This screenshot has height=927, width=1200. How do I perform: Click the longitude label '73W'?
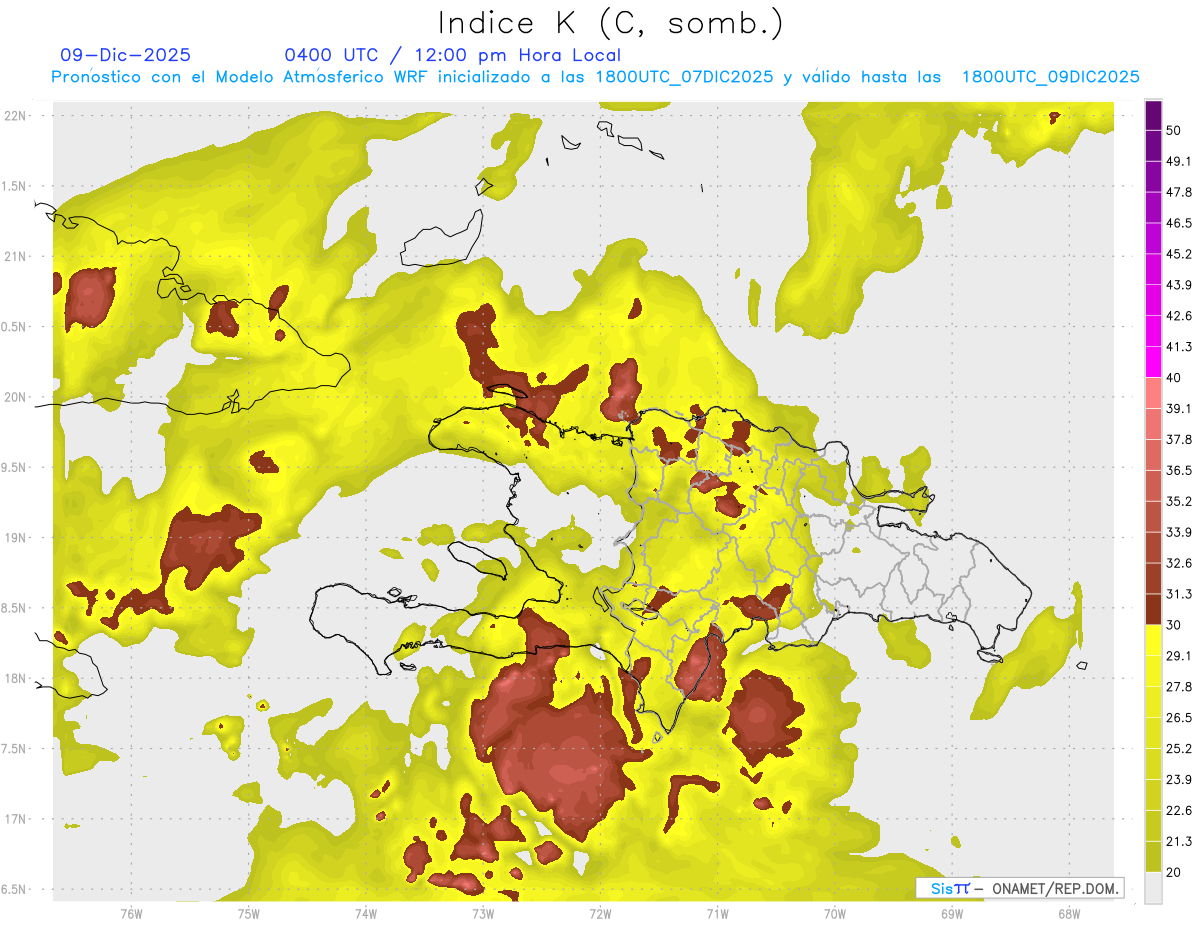(x=483, y=914)
